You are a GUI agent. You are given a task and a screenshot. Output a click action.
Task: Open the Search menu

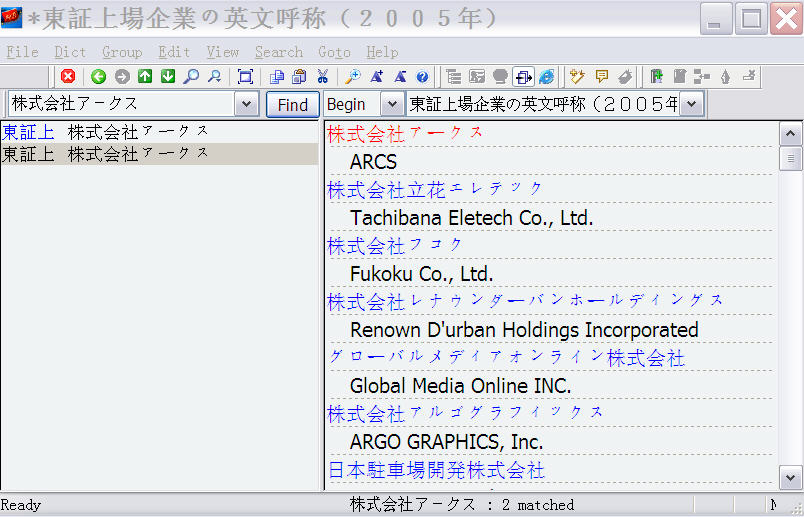(x=278, y=52)
